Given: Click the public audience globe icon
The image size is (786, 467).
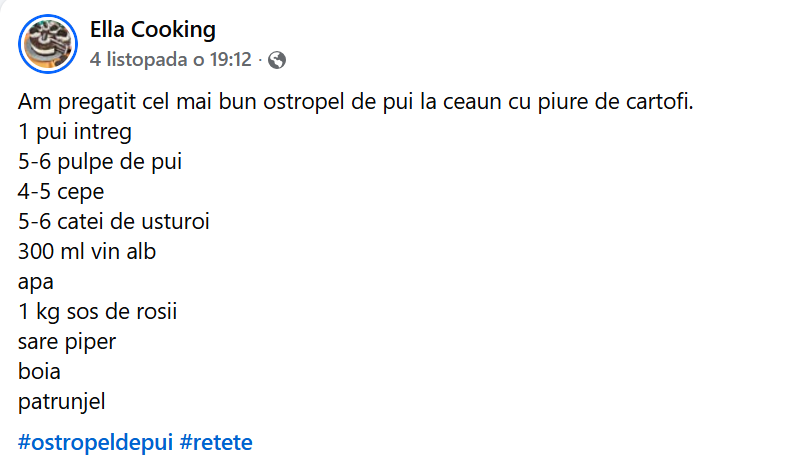Looking at the screenshot, I should (277, 59).
